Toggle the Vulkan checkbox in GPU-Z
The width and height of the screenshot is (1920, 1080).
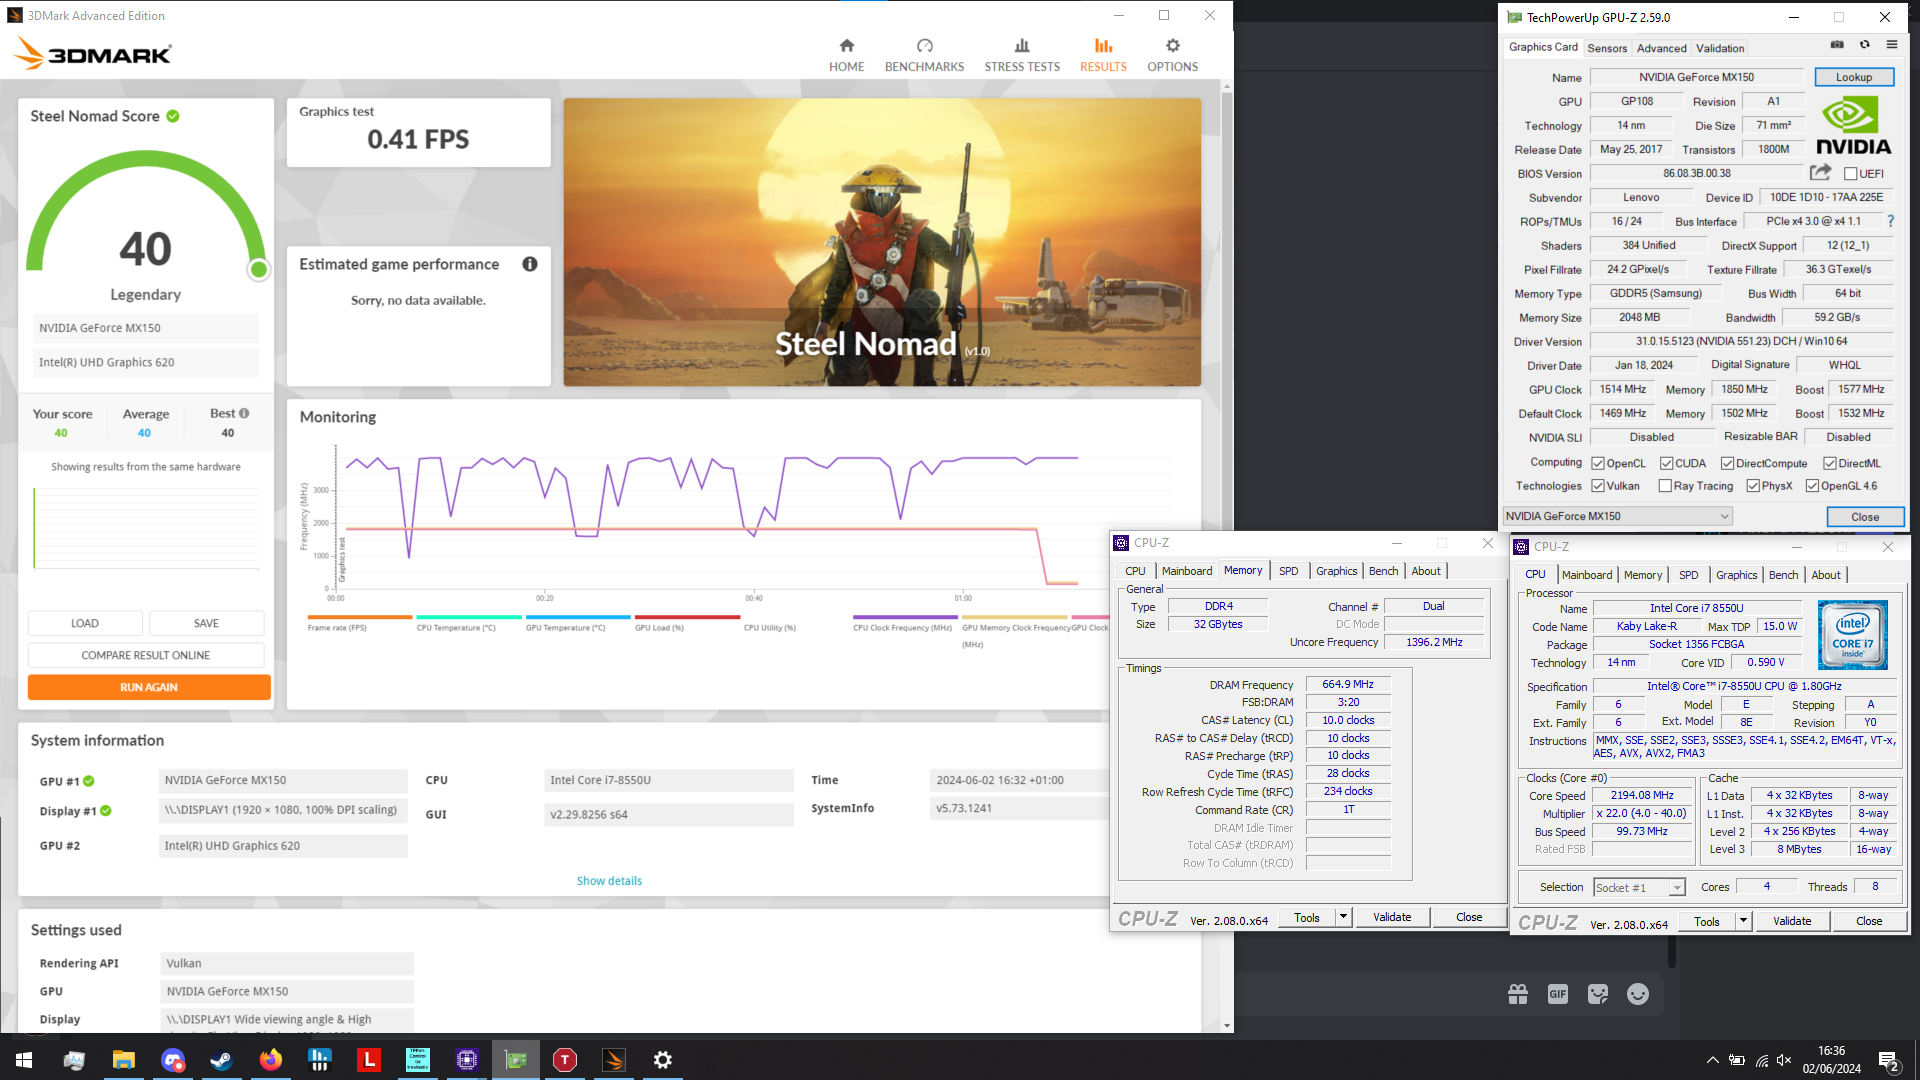(1598, 486)
